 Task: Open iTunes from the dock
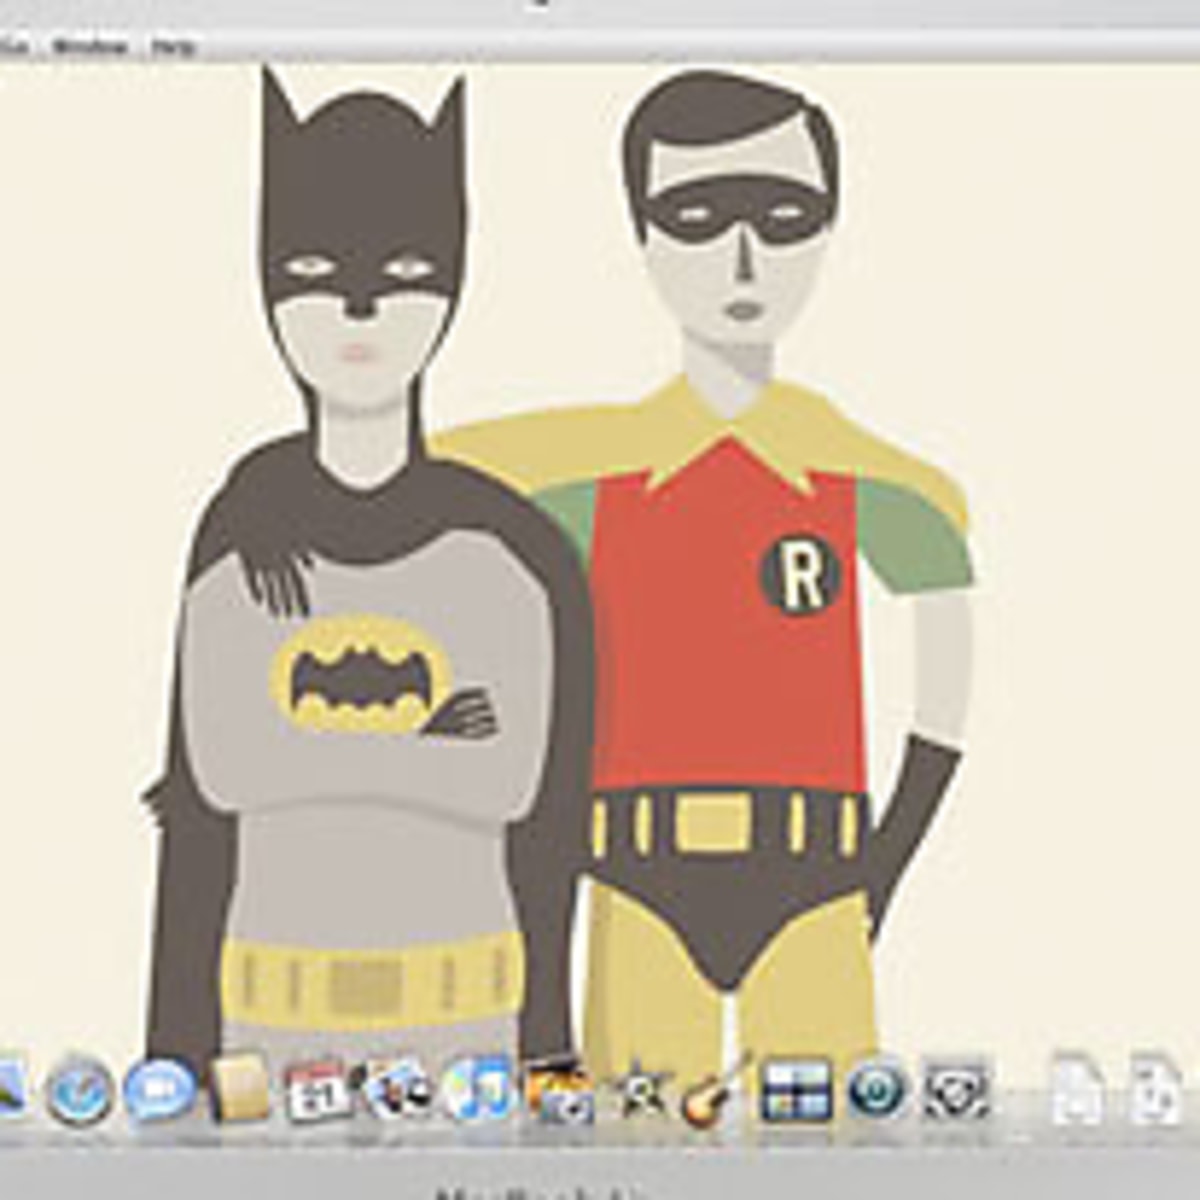(x=478, y=1092)
